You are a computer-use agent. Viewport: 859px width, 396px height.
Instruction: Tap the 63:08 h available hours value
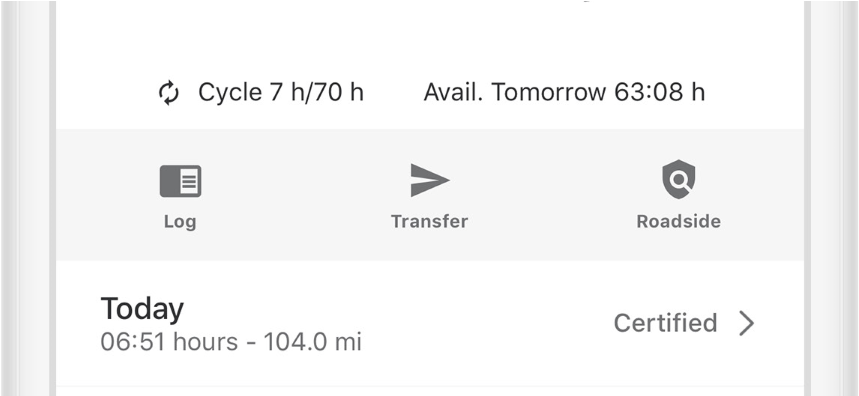(x=659, y=92)
